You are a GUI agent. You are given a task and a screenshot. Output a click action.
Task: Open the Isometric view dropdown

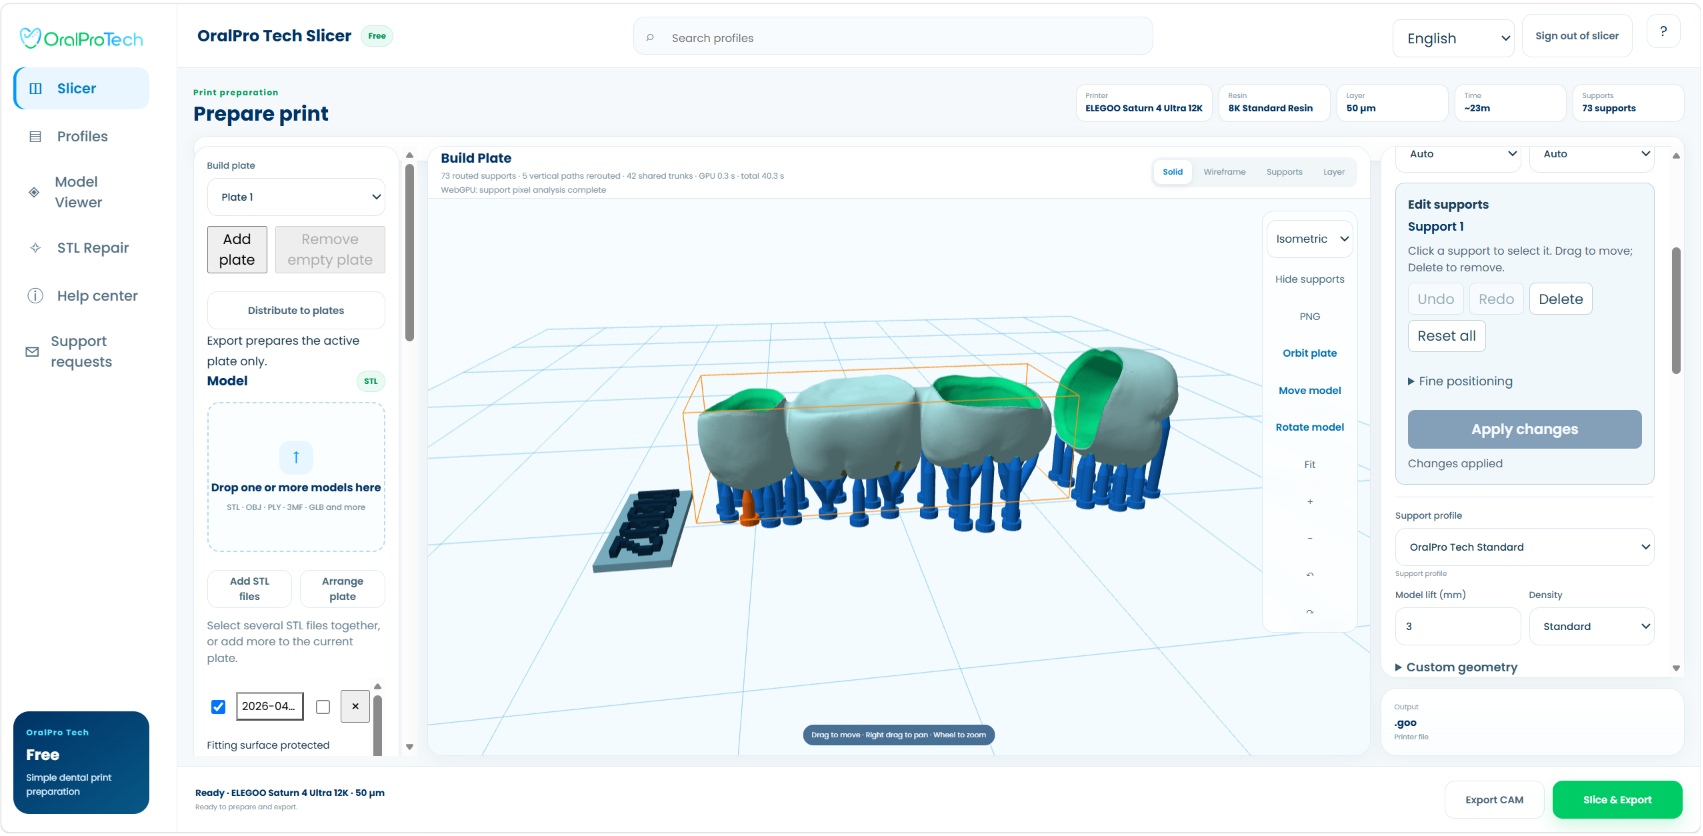click(1310, 239)
